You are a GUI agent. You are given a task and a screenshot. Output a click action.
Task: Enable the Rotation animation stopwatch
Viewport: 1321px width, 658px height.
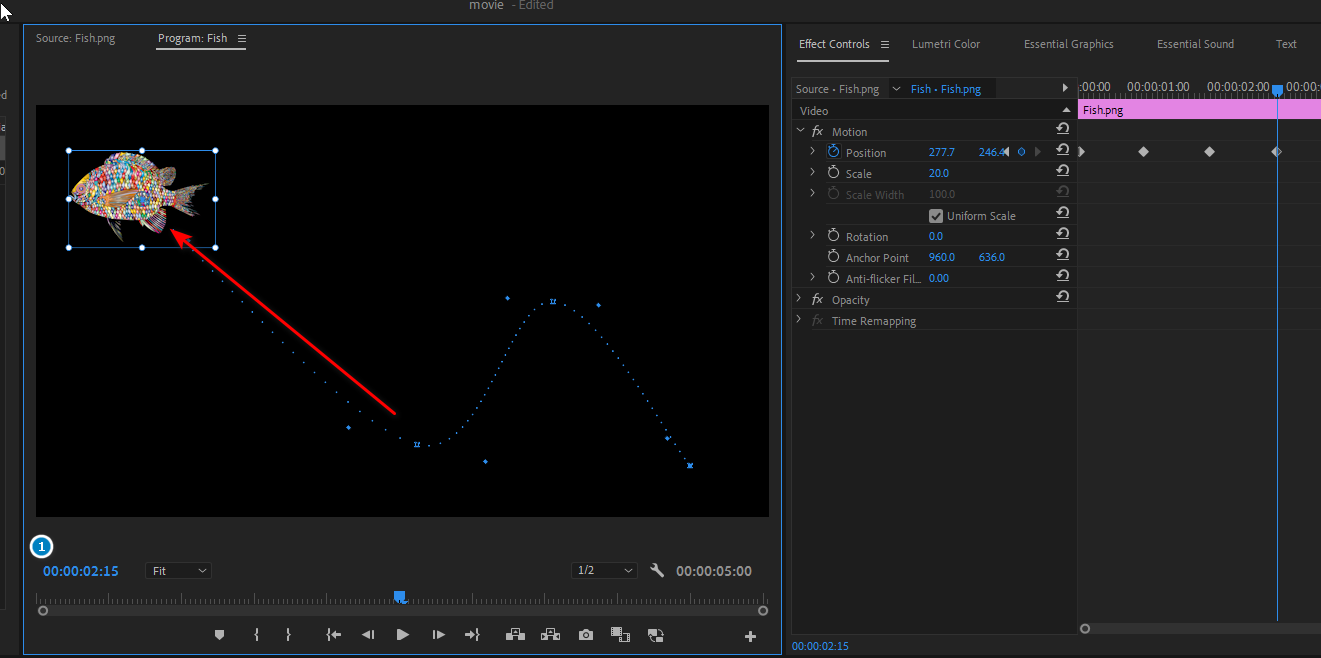coord(834,236)
